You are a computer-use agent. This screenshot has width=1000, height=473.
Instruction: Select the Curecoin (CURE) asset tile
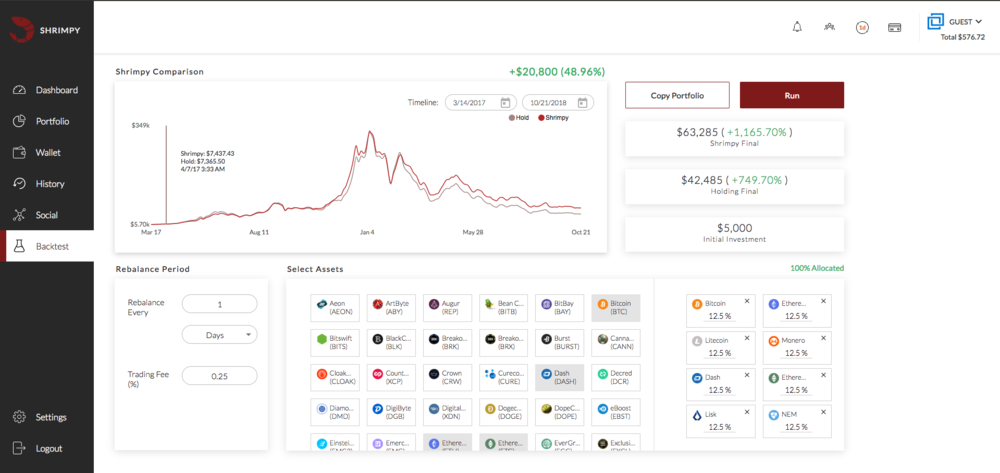tap(503, 377)
